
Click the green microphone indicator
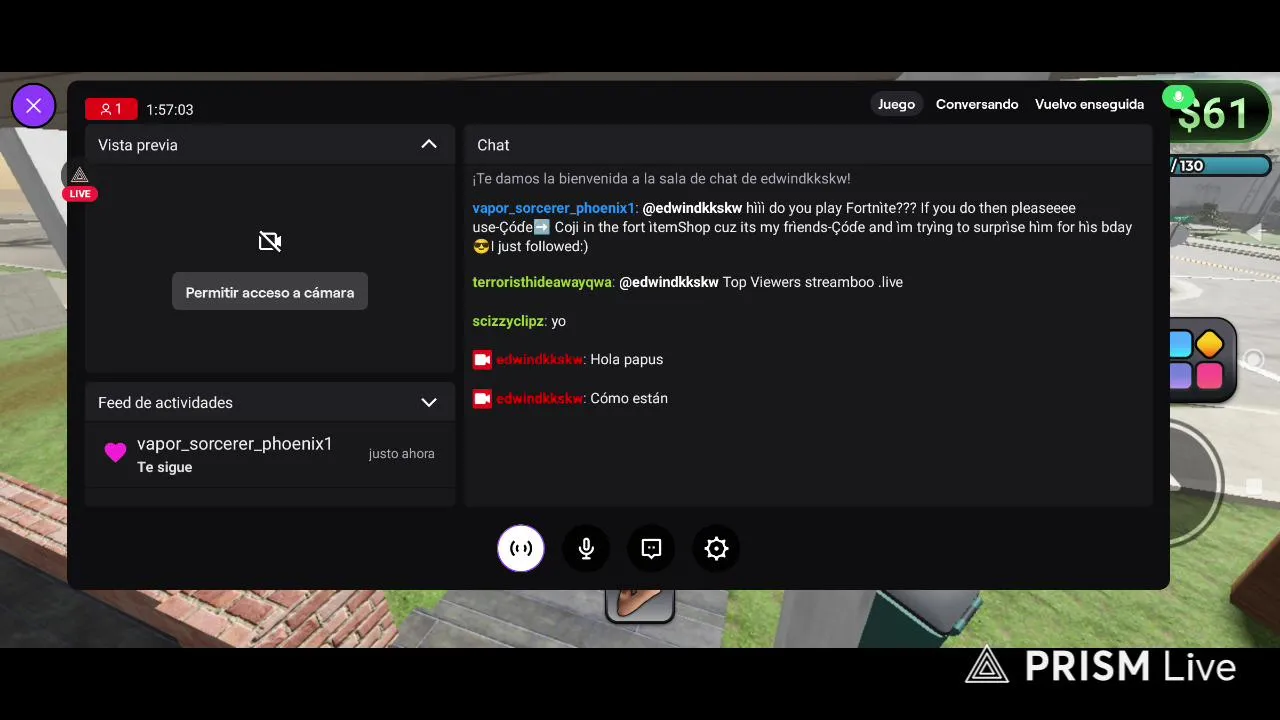click(x=1178, y=97)
